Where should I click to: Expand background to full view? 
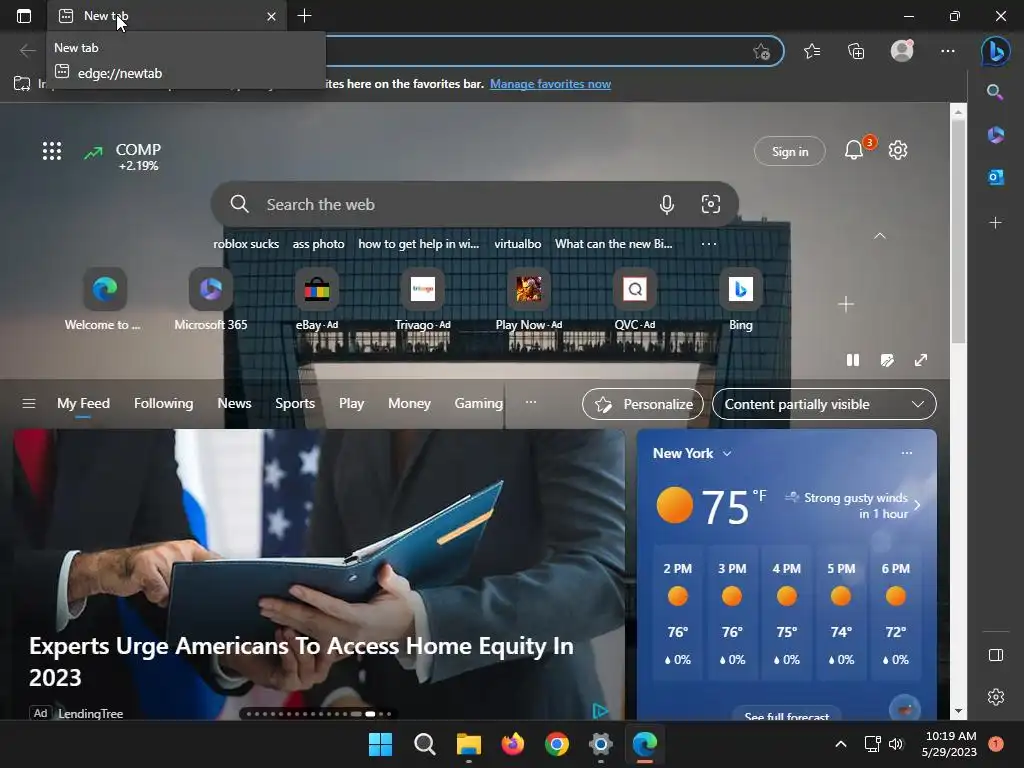921,360
